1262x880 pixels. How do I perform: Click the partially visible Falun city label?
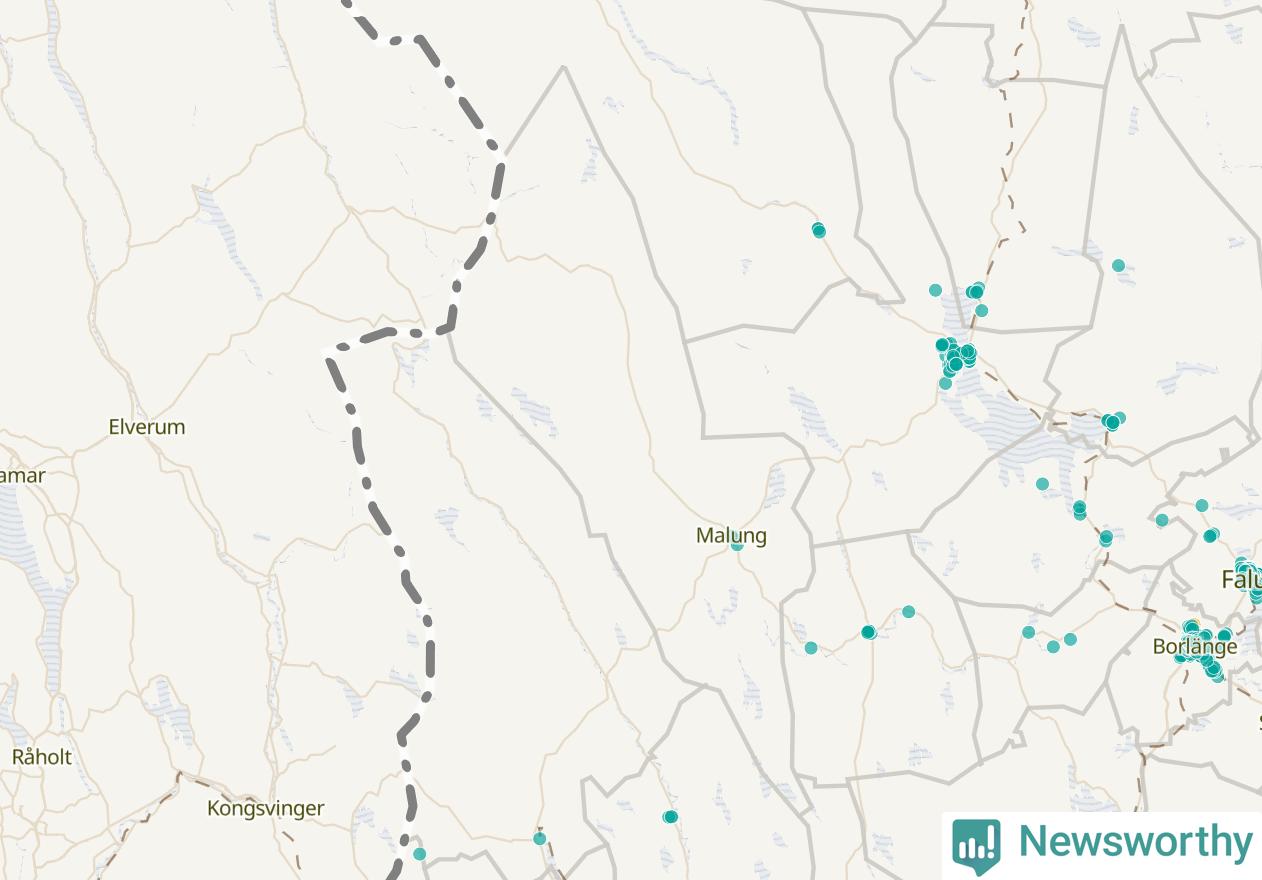[x=1241, y=579]
